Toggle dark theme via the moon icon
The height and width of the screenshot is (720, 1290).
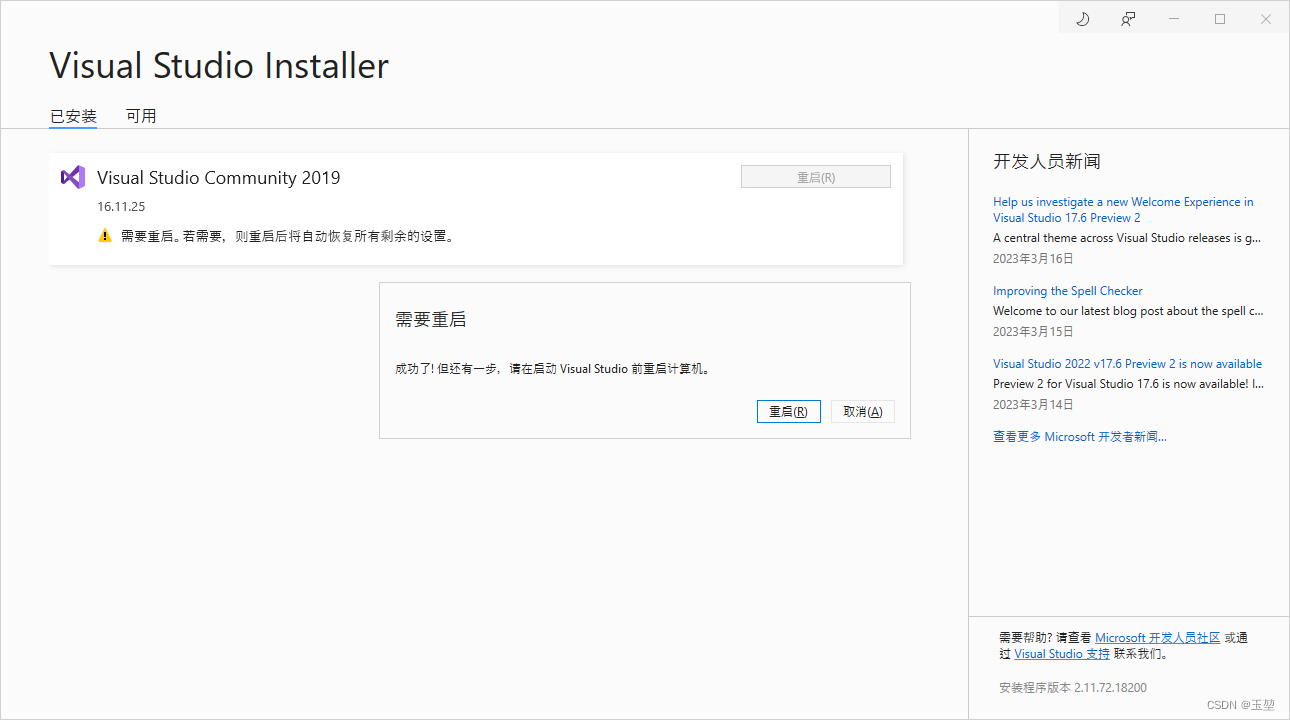coord(1082,18)
